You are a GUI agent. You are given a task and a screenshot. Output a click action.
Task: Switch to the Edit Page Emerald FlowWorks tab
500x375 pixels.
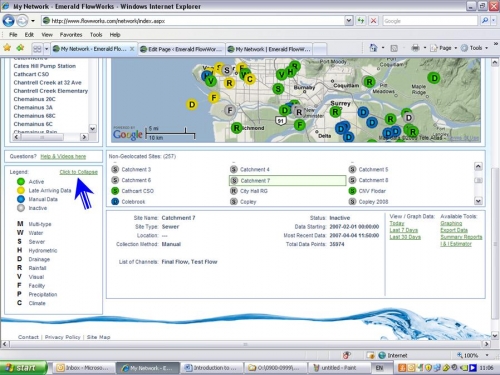(x=182, y=49)
